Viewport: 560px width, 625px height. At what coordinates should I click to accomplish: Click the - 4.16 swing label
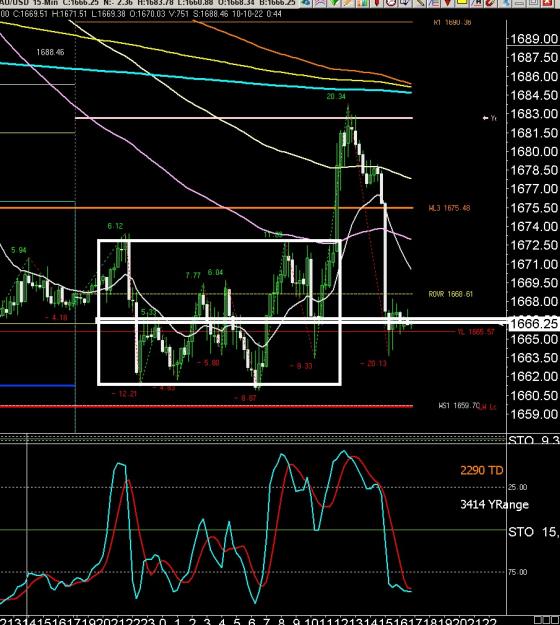(x=56, y=318)
